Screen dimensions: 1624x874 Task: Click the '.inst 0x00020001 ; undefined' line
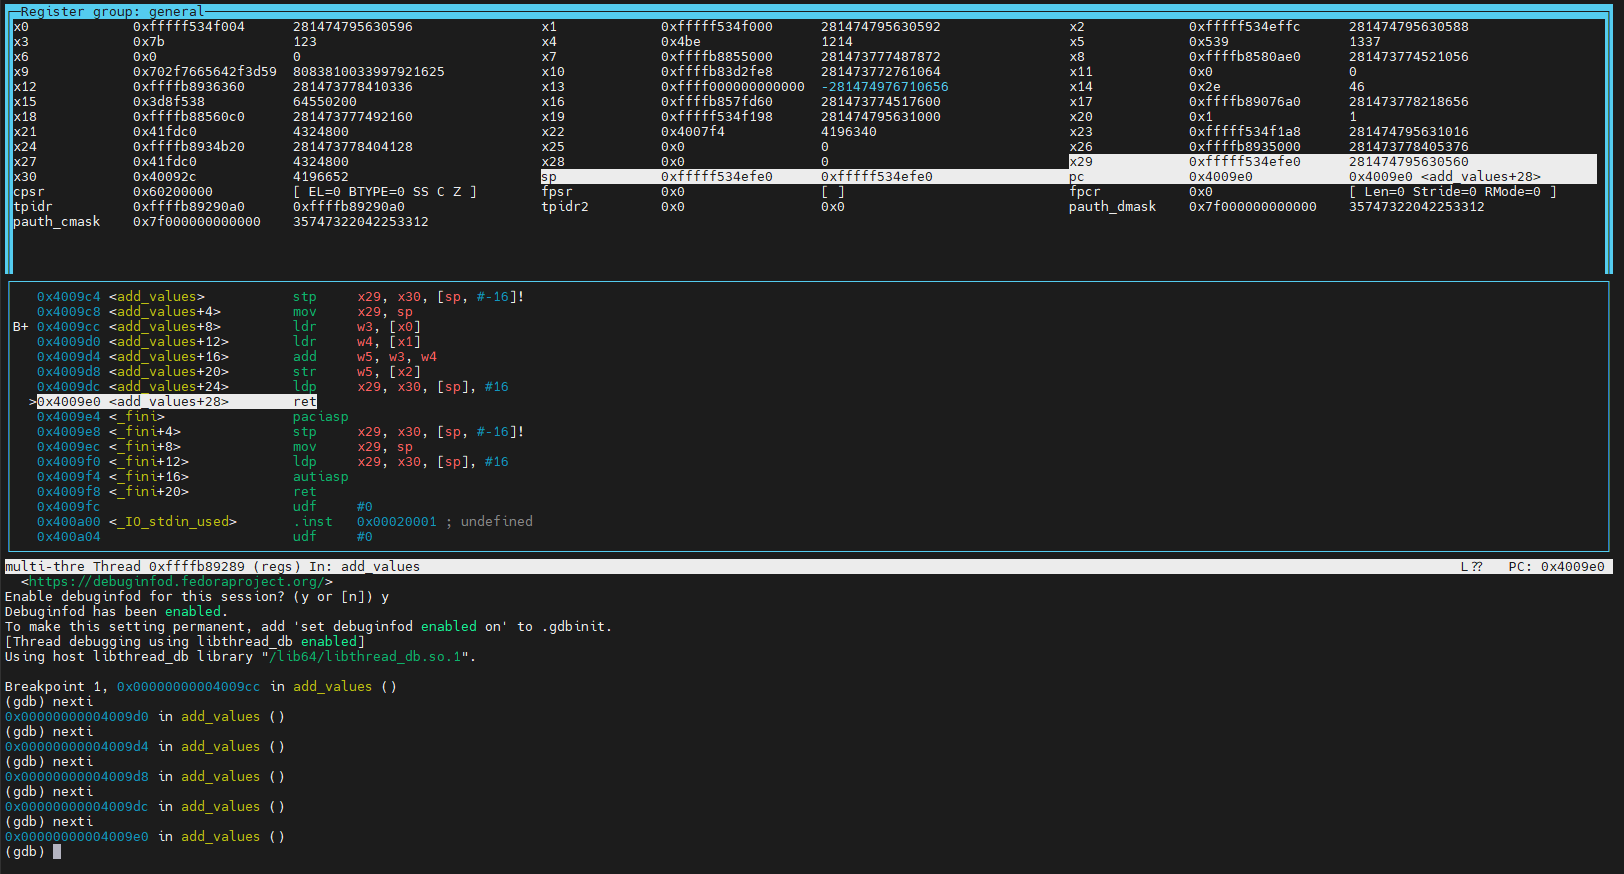(x=412, y=522)
